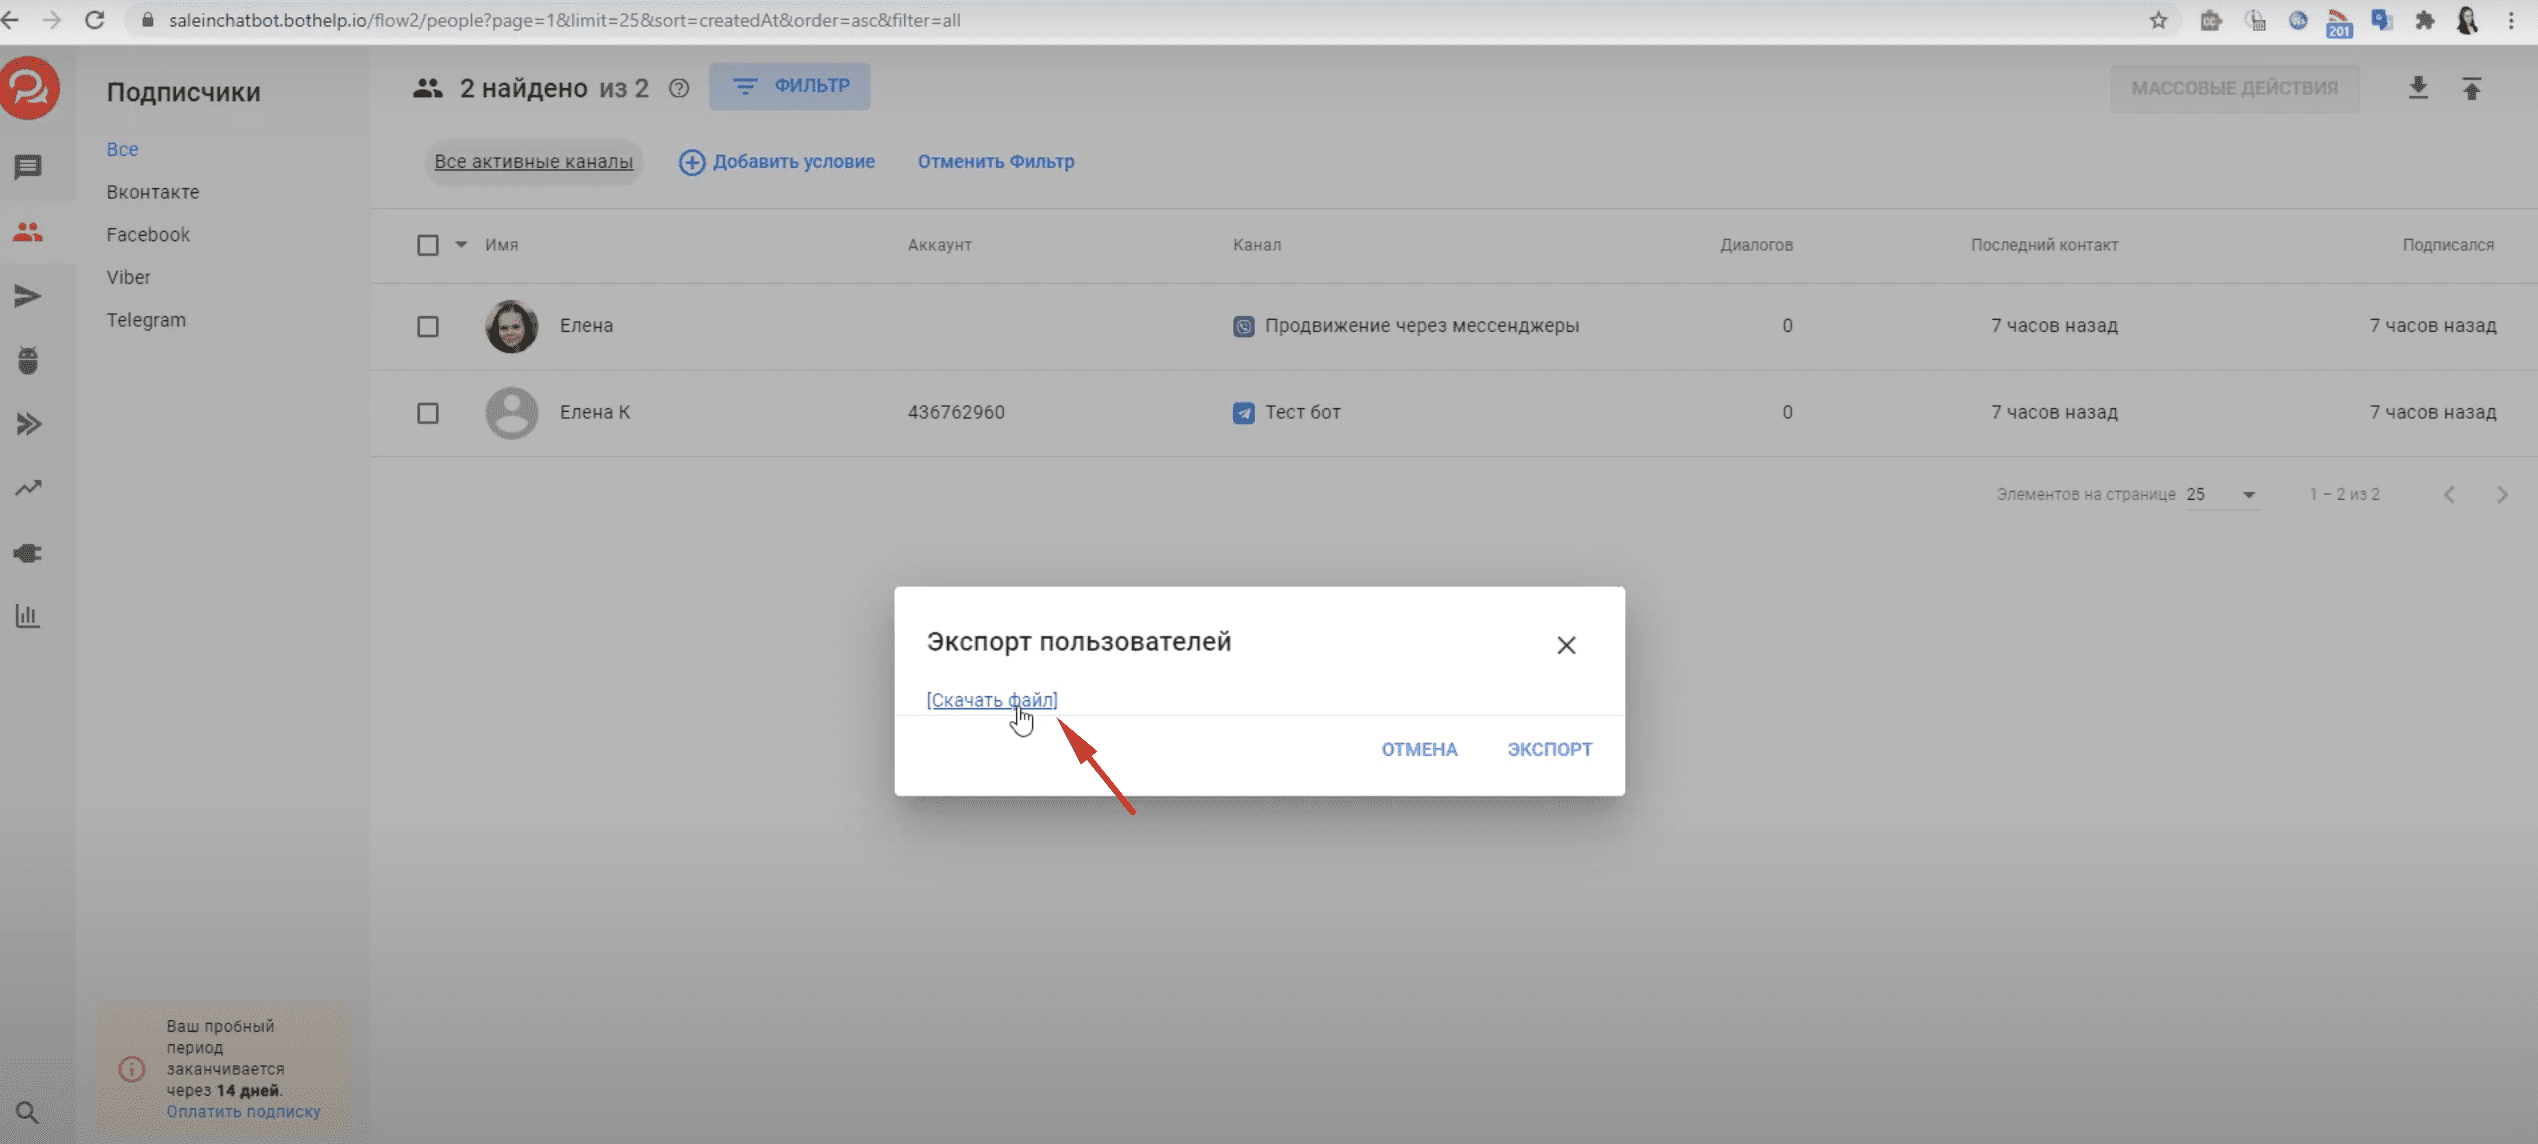
Task: Open the items-per-page dropdown showing 25
Action: [2222, 495]
